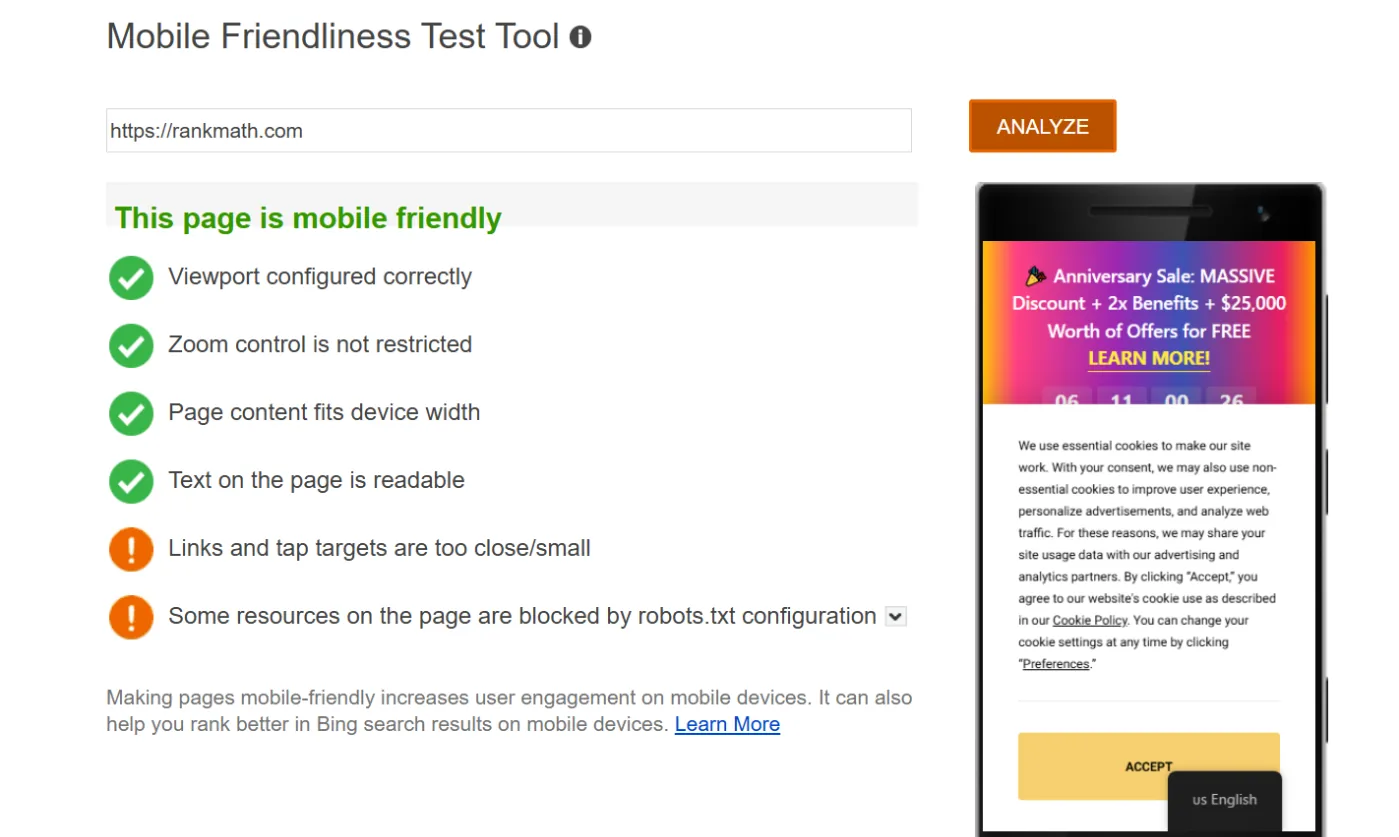Click the warning icon for links too close/small
Viewport: 1399px width, 837px height.
point(130,549)
